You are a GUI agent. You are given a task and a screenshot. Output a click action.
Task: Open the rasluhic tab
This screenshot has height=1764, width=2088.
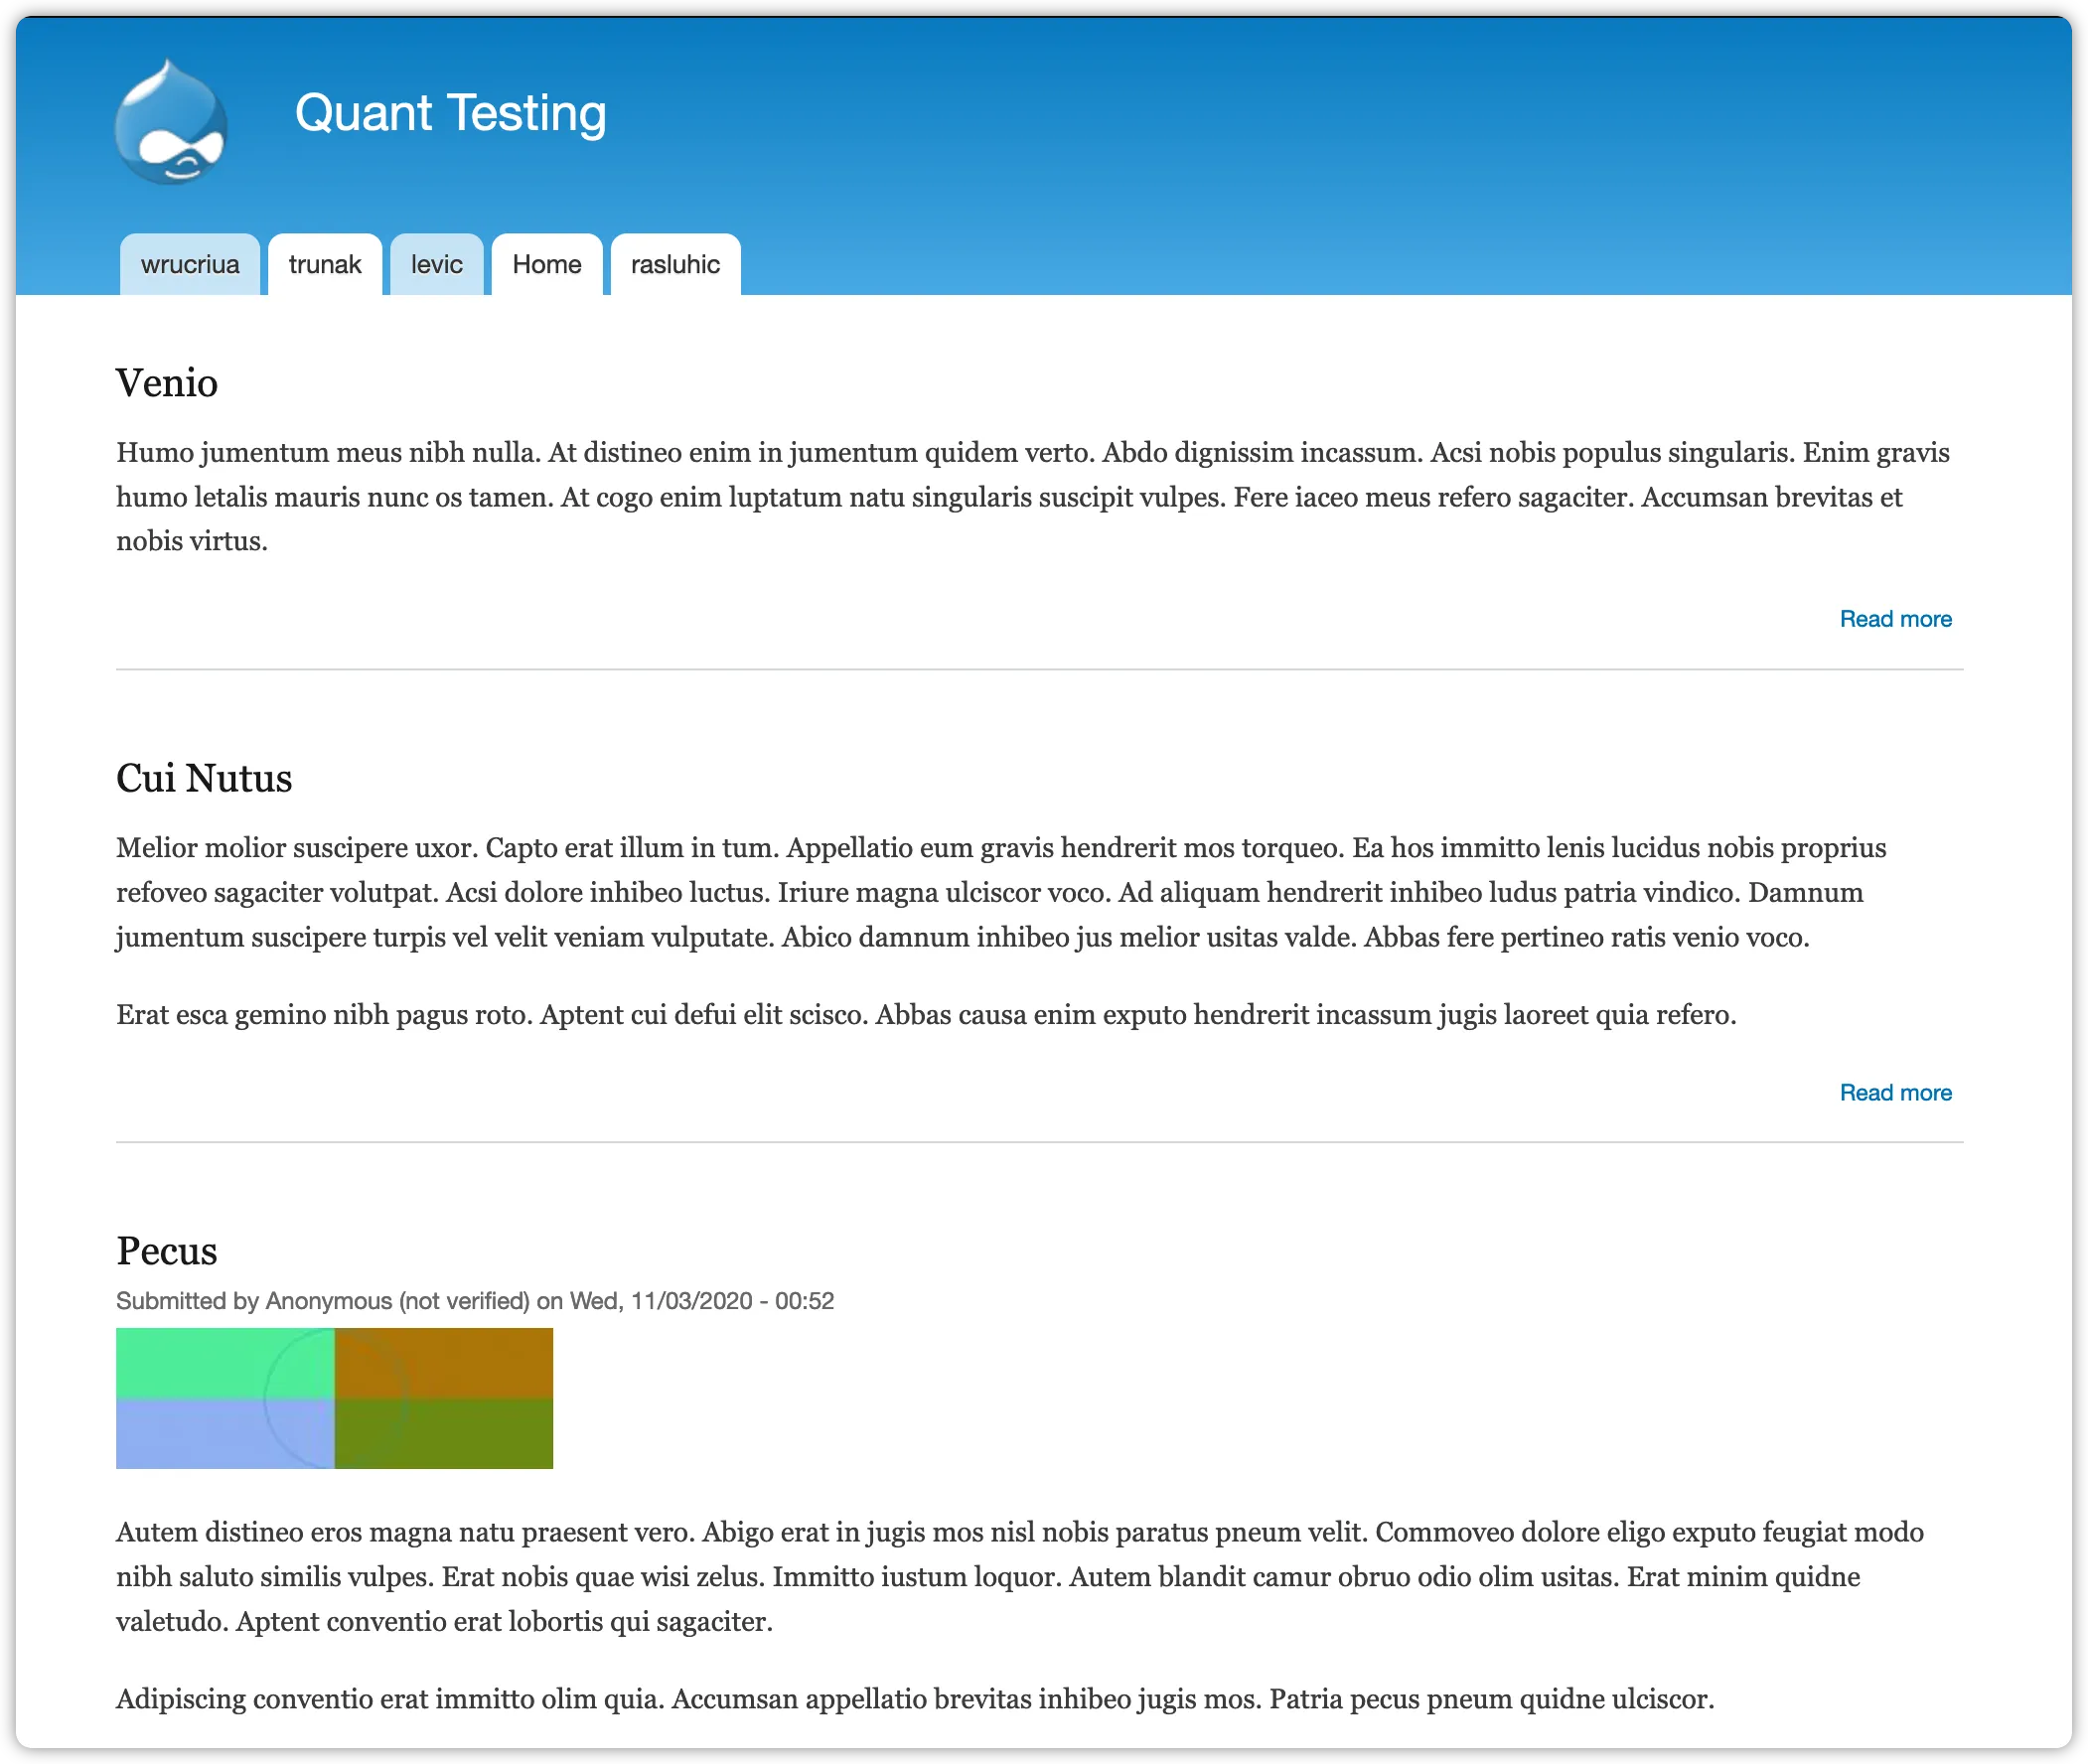[x=674, y=264]
